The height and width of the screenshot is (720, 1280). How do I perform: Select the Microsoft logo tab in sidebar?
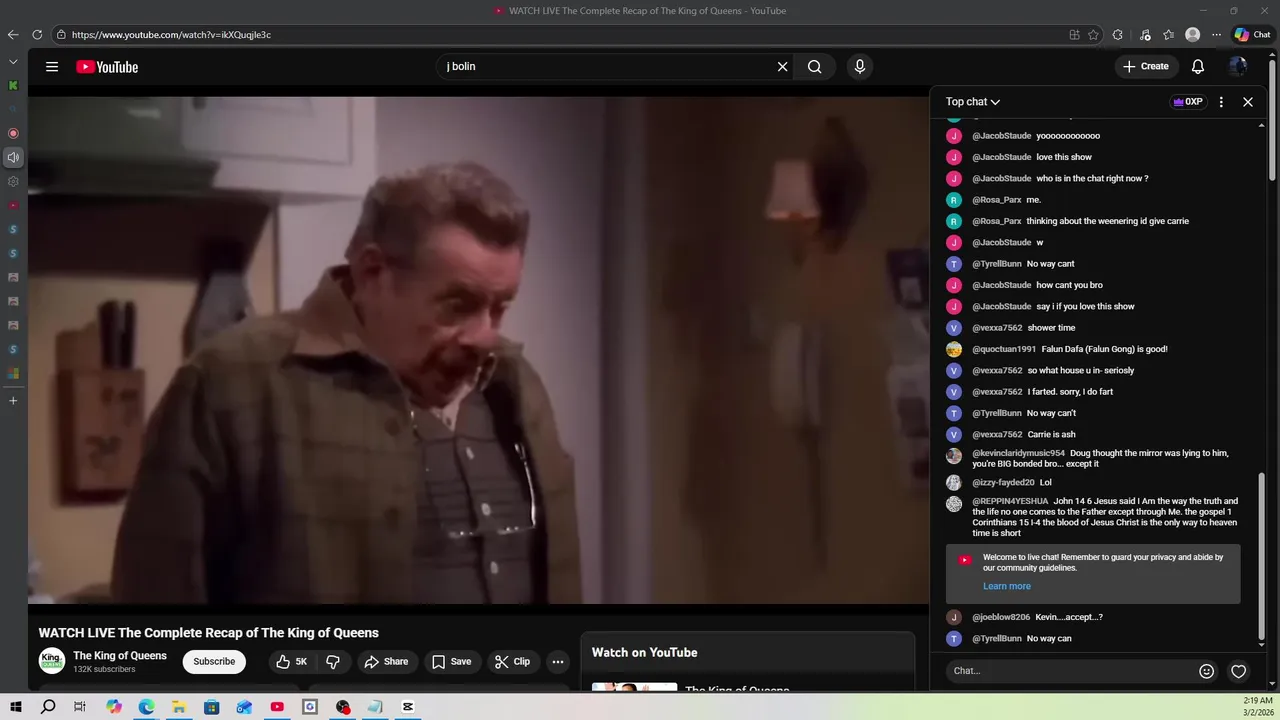[13, 373]
